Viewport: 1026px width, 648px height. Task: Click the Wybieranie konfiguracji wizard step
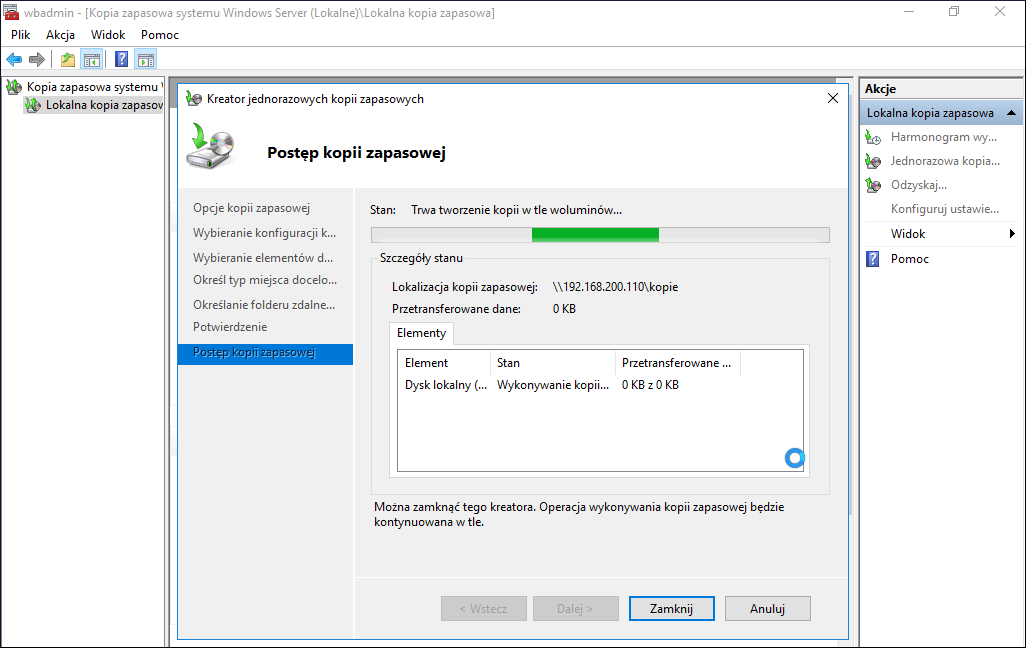coord(264,233)
